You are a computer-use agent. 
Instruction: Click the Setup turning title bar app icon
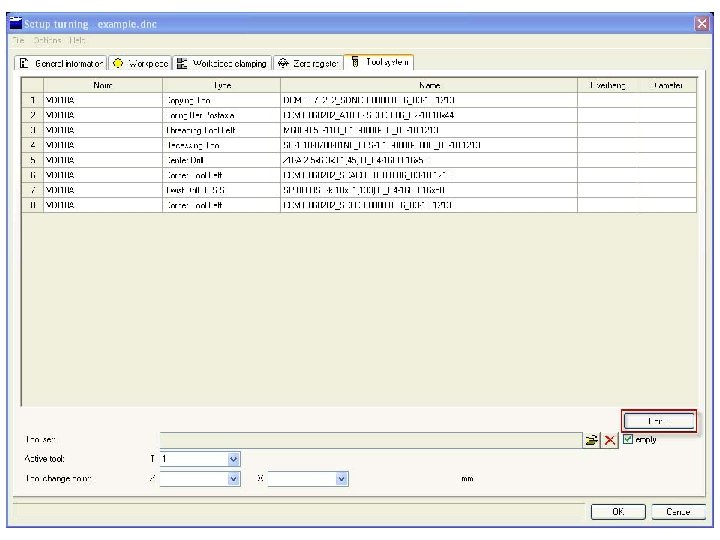click(x=16, y=23)
